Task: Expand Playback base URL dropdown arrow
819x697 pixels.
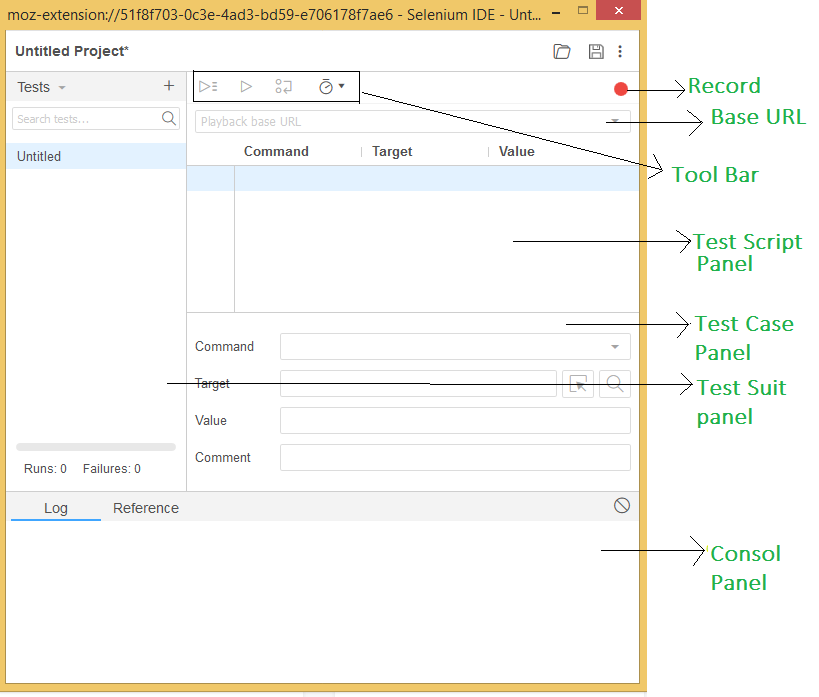Action: [615, 121]
